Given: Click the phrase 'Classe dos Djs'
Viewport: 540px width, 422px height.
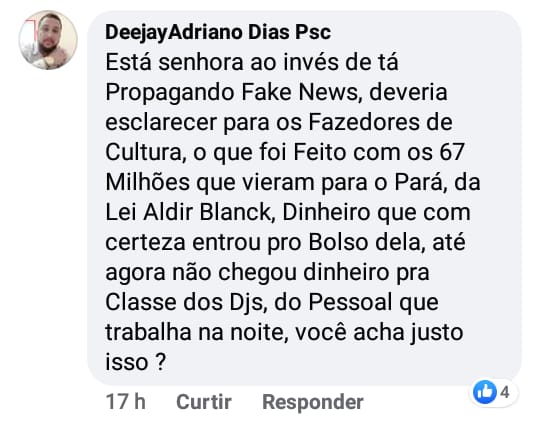Looking at the screenshot, I should (184, 302).
